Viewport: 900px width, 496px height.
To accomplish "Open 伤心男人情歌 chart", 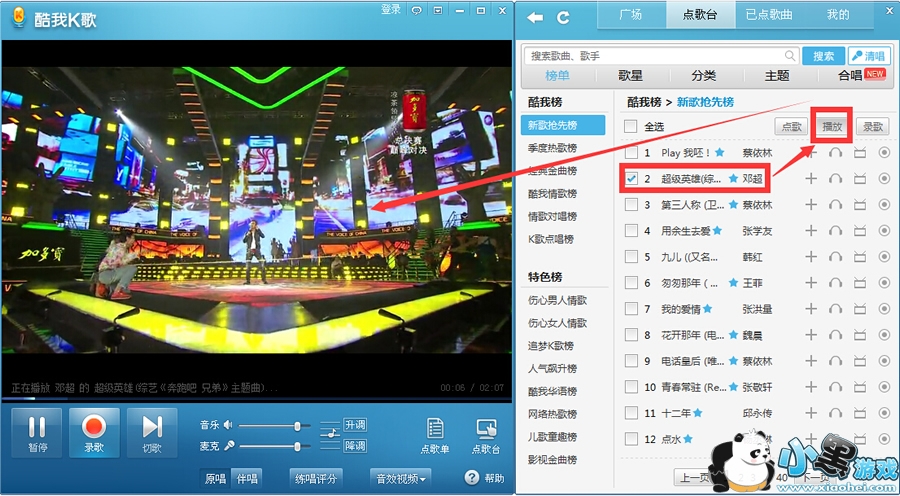I will coord(557,300).
